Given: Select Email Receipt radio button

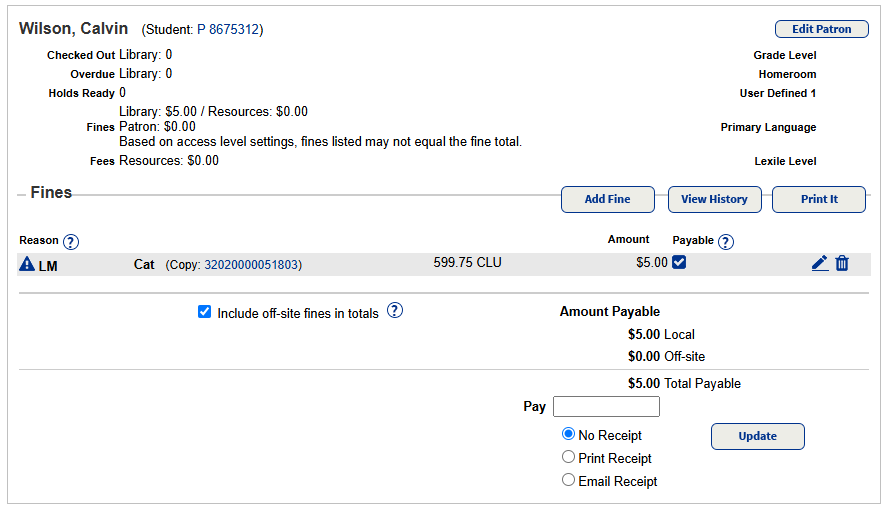Looking at the screenshot, I should 568,481.
